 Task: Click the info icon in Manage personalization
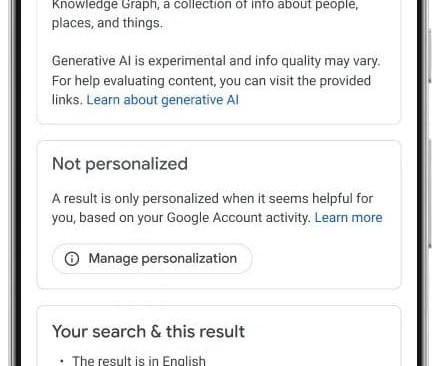click(x=72, y=259)
